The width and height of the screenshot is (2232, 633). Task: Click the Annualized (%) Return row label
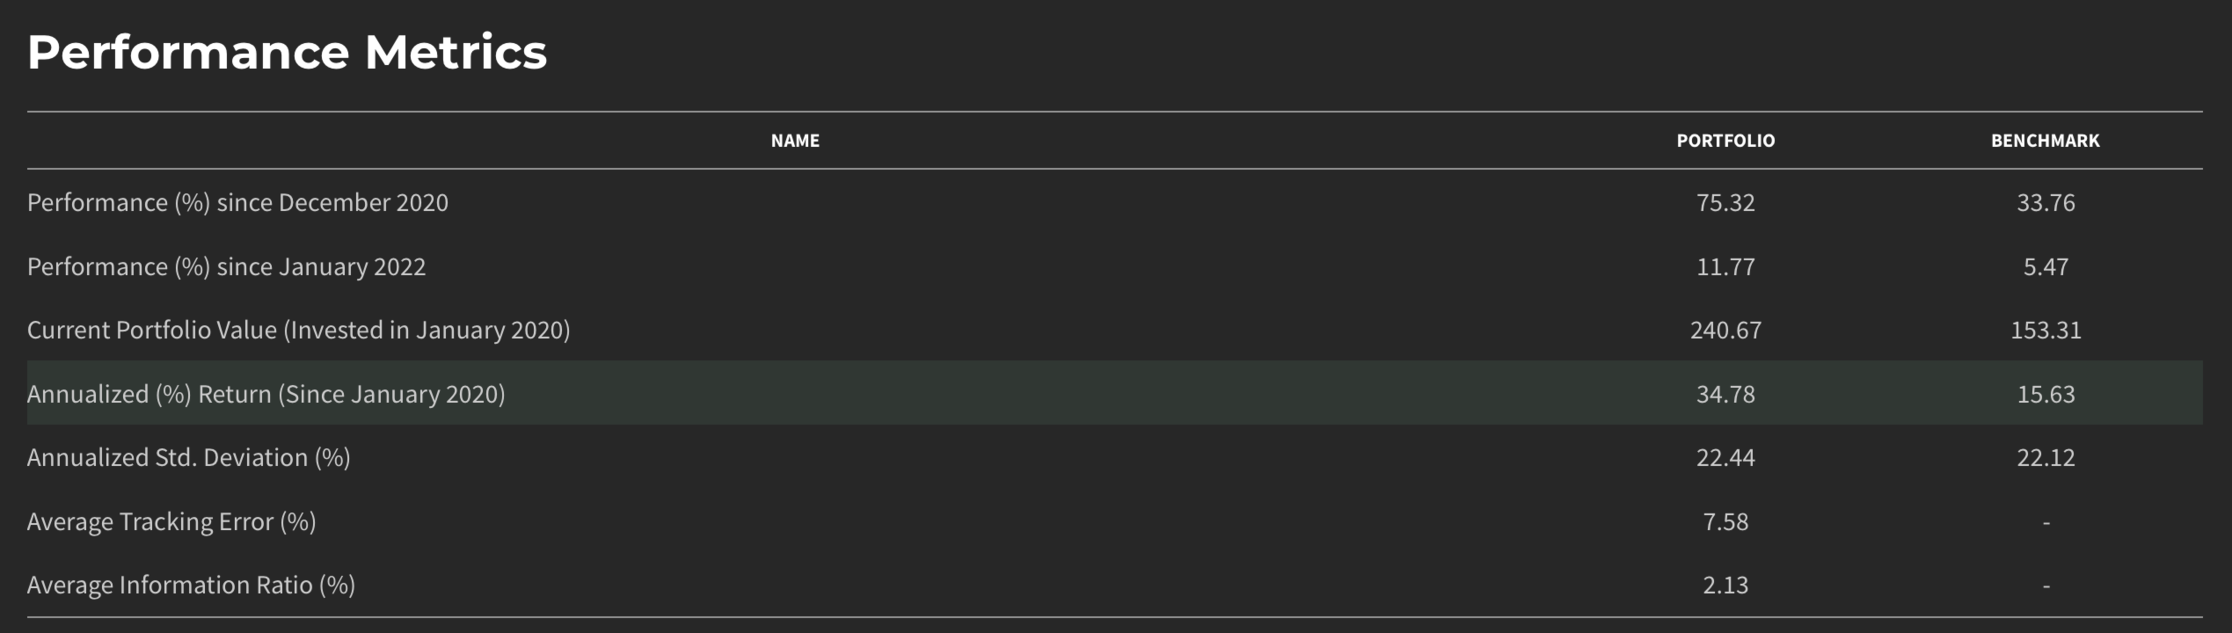pos(266,394)
